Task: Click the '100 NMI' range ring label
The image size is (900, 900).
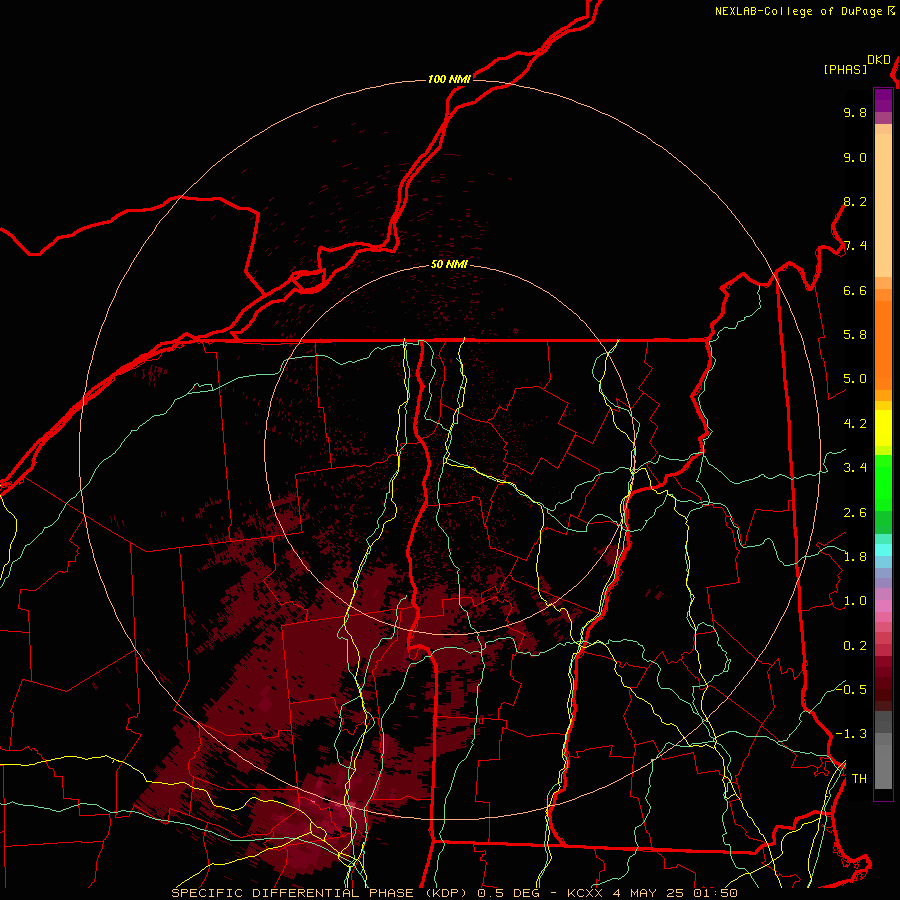Action: pos(449,79)
